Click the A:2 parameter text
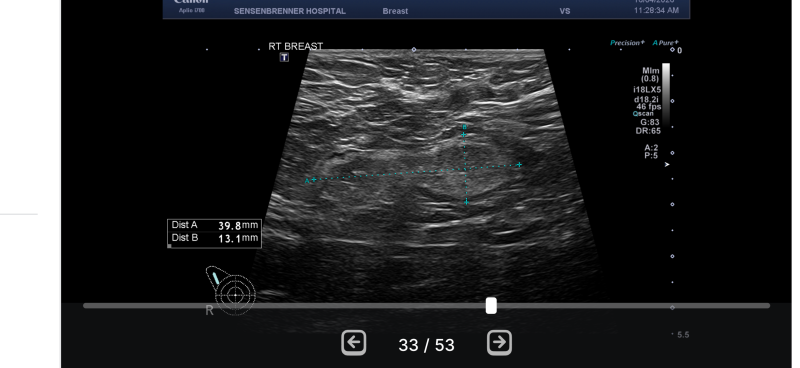Screen dimensions: 800x368 [651, 148]
